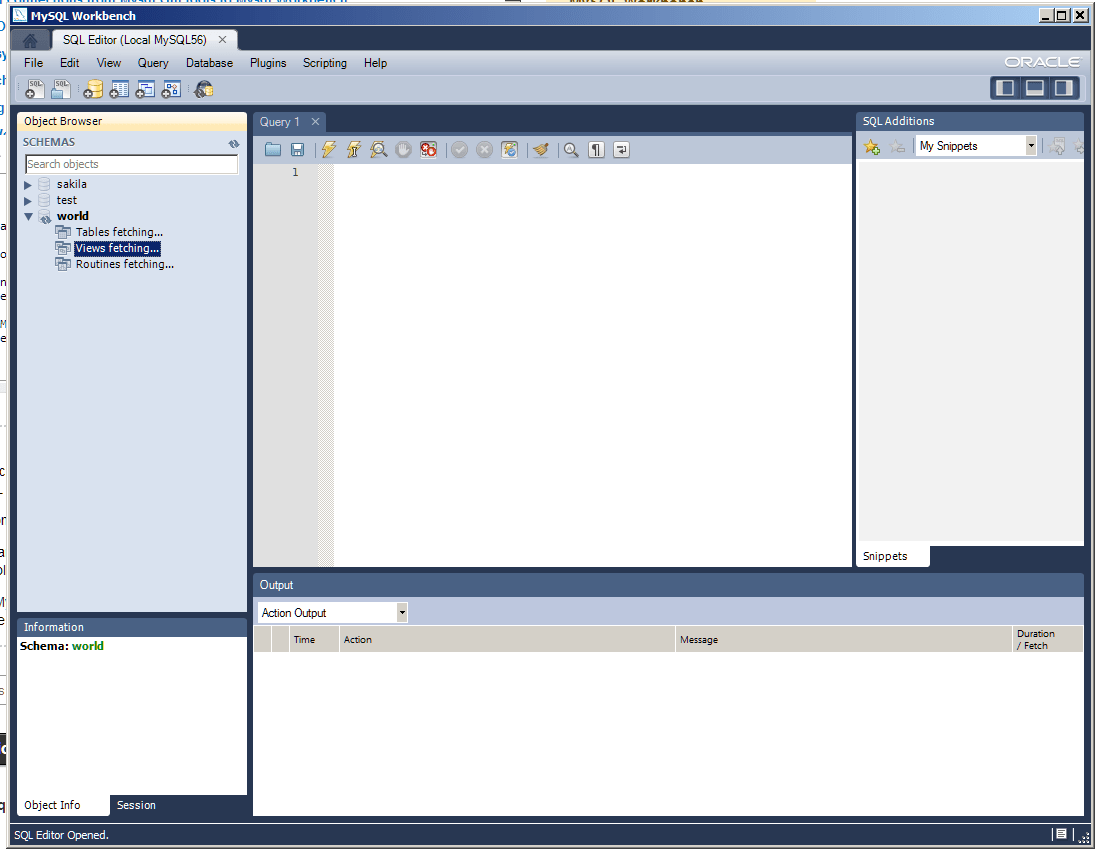Save script with floppy disk icon
1098x852 pixels.
298,149
